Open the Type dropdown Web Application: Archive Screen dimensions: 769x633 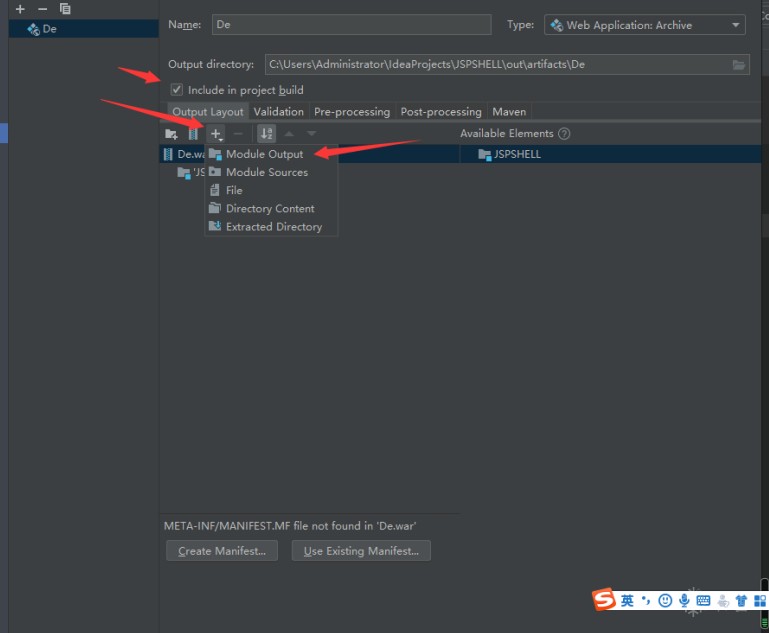click(x=644, y=25)
